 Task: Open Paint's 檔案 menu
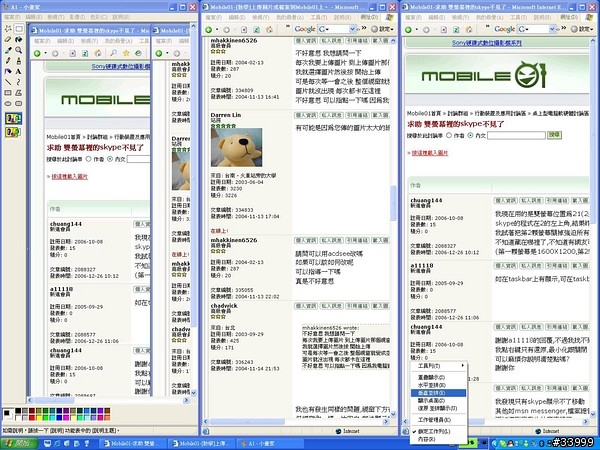(12, 17)
